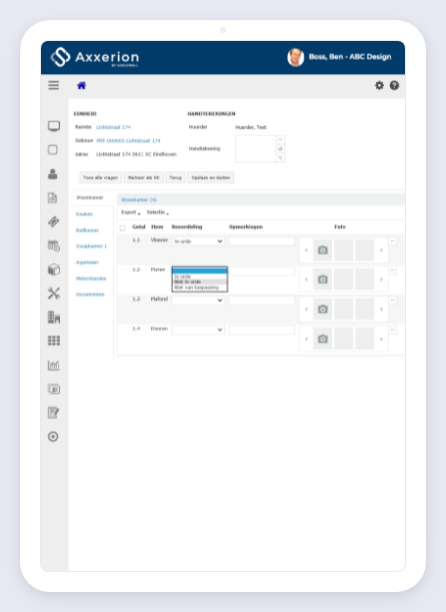The width and height of the screenshot is (446, 612).
Task: Open the monitor icon in the sidebar
Action: (x=53, y=126)
